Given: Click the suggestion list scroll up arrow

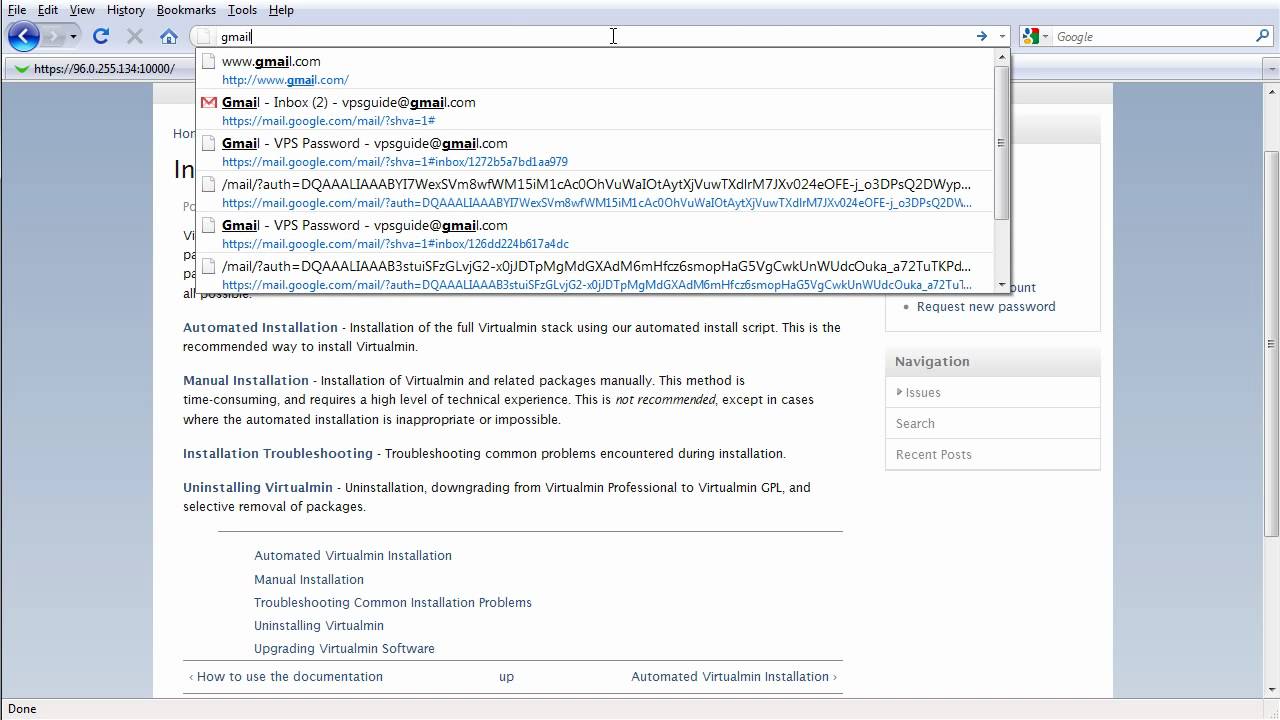Looking at the screenshot, I should (1002, 57).
